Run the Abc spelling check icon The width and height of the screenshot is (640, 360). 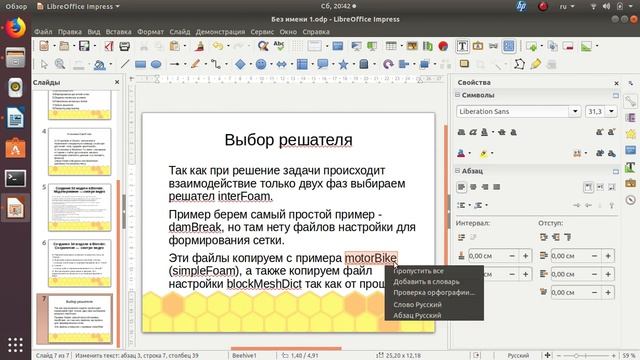tap(279, 46)
